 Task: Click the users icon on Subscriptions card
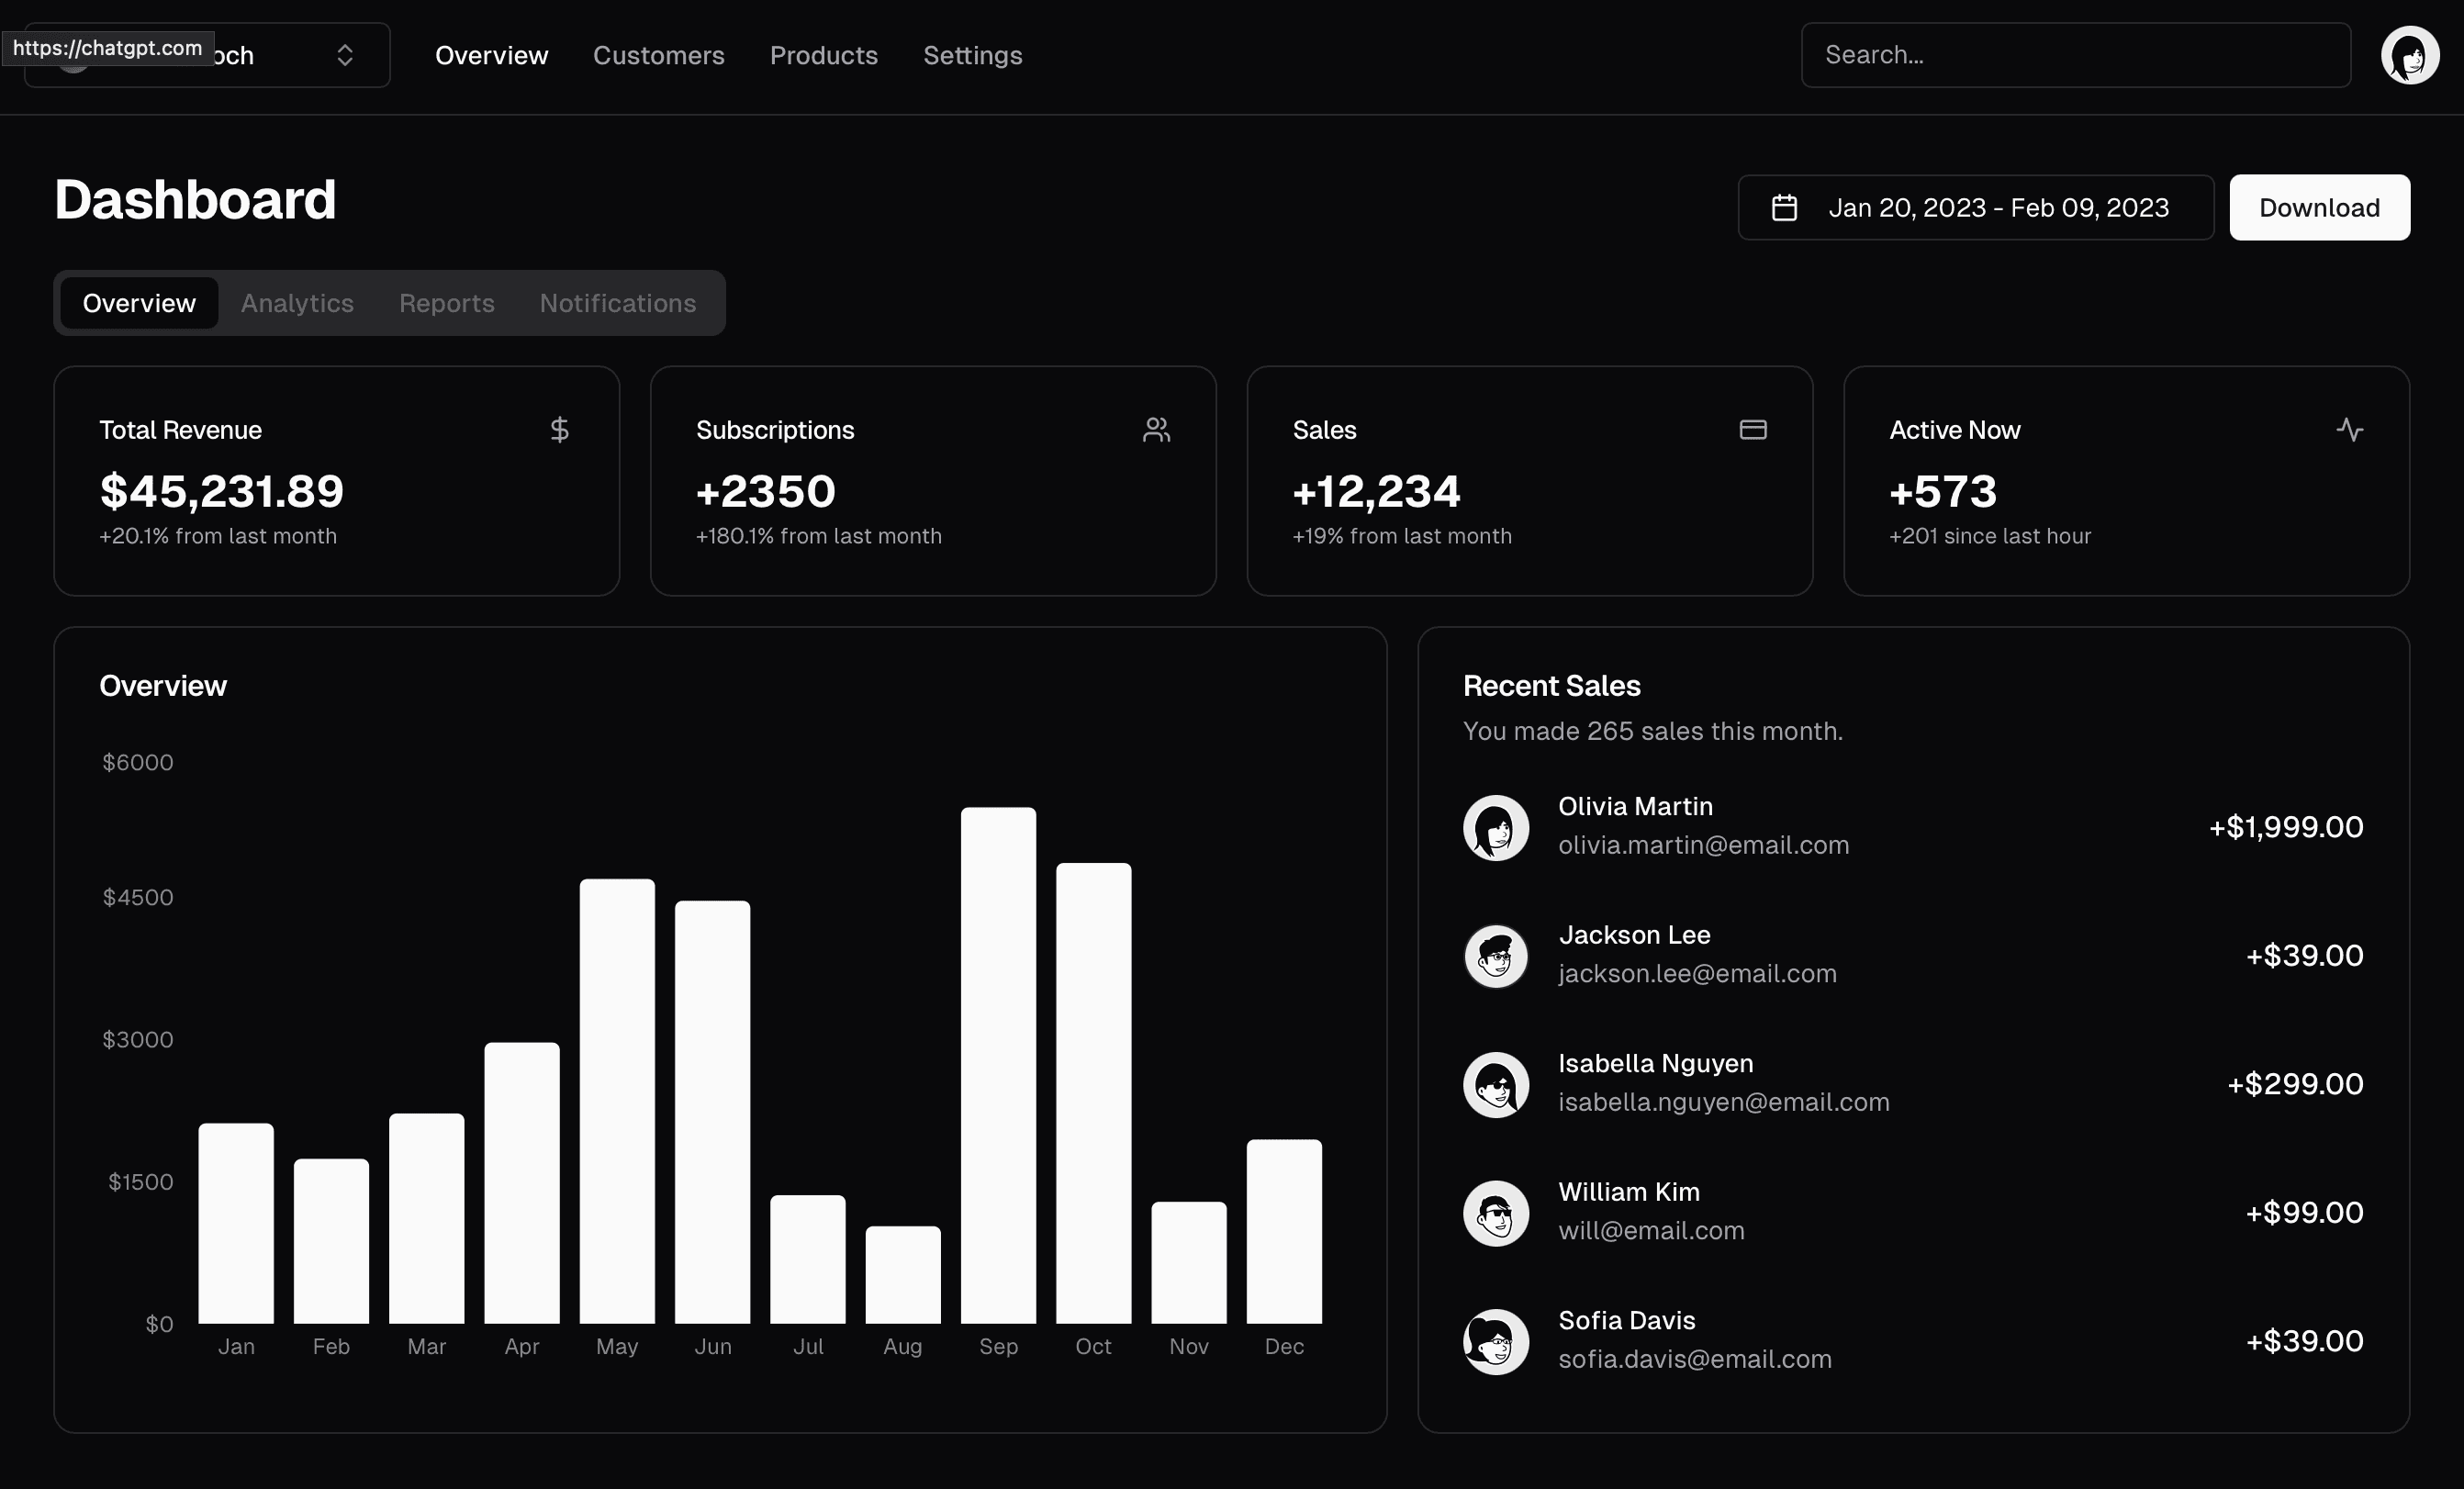tap(1156, 430)
